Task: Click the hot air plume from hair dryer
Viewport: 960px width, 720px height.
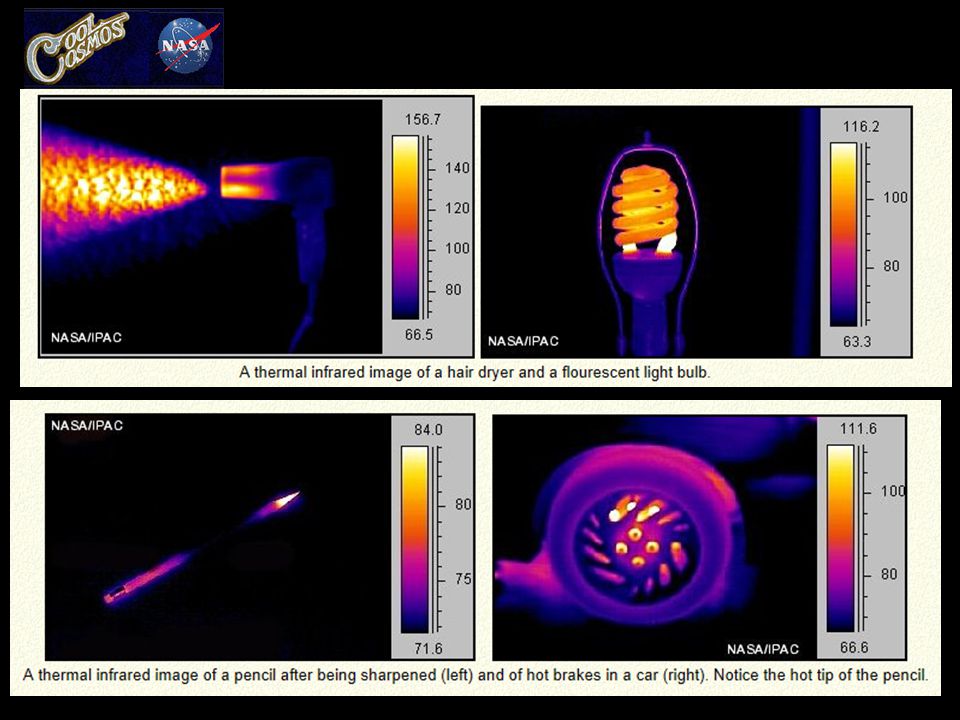Action: (122, 187)
